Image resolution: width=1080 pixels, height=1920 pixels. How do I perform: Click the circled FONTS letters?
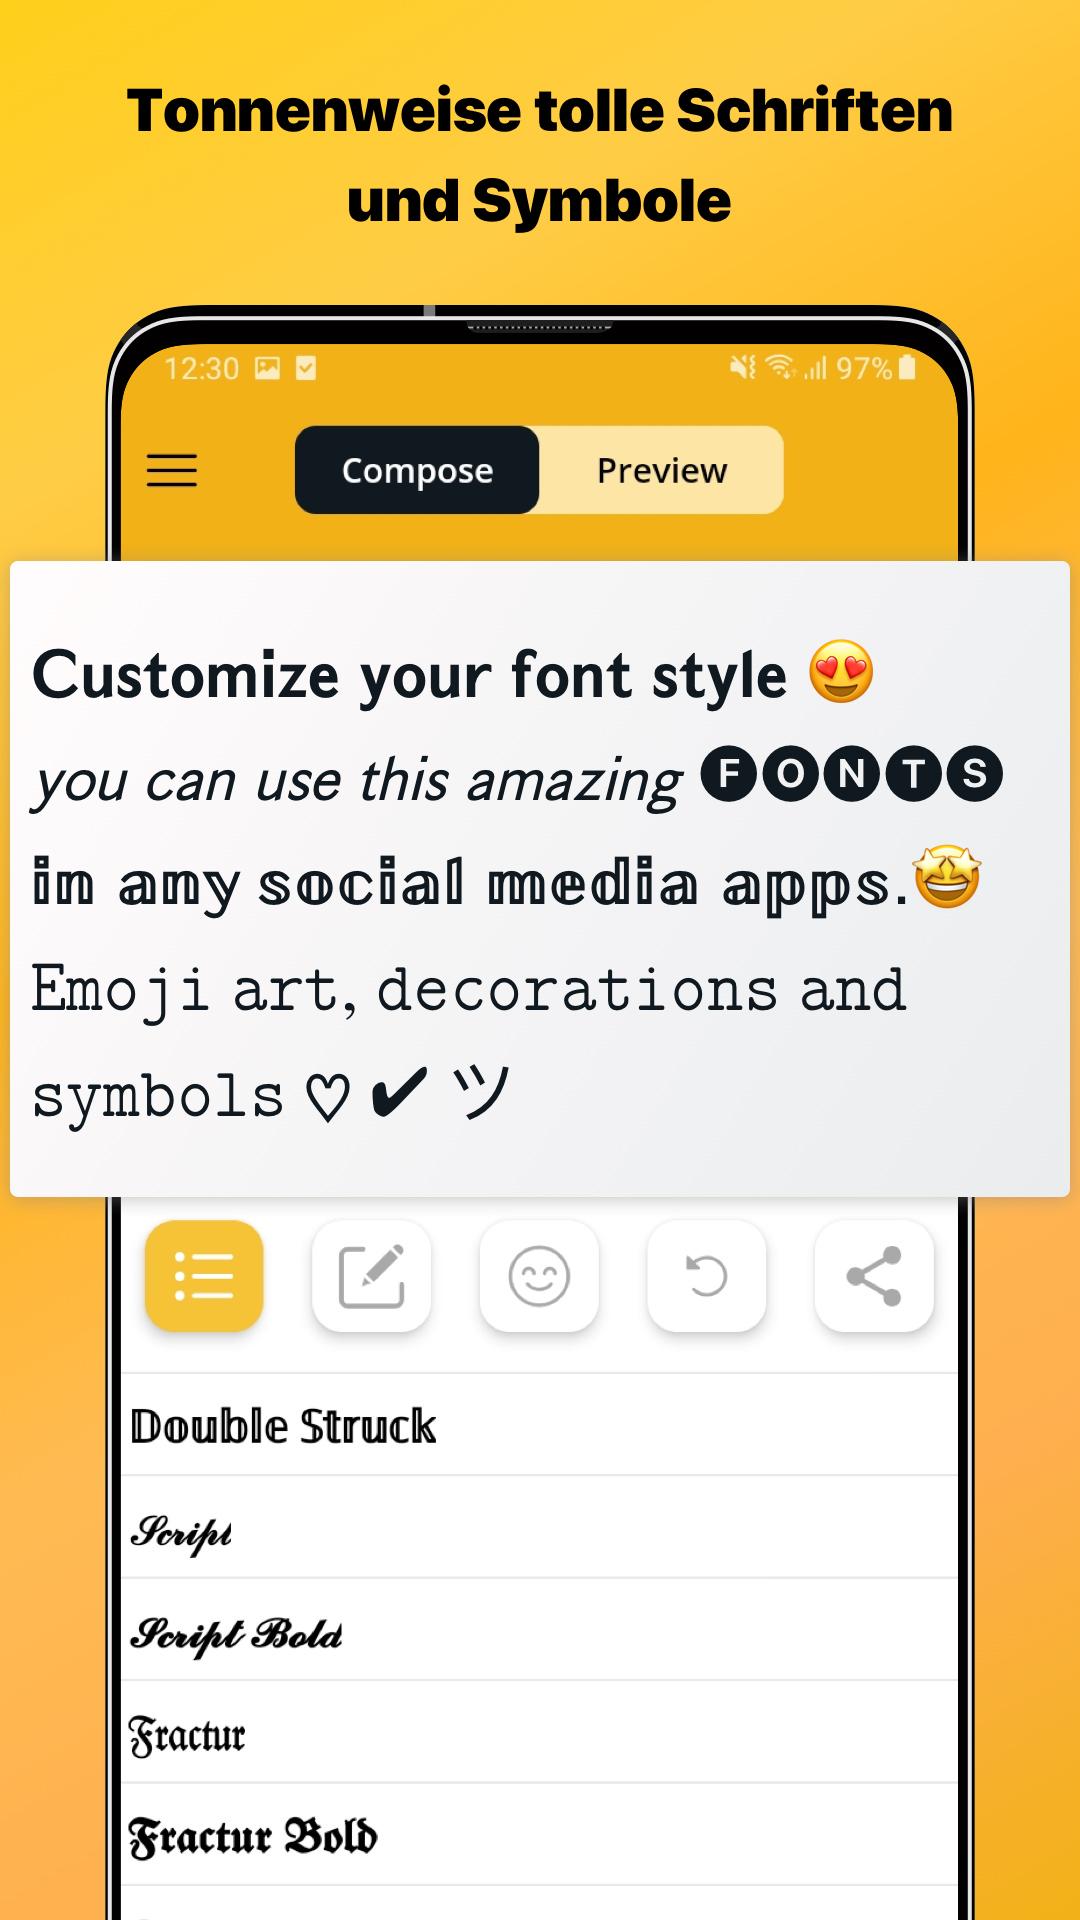pos(851,774)
